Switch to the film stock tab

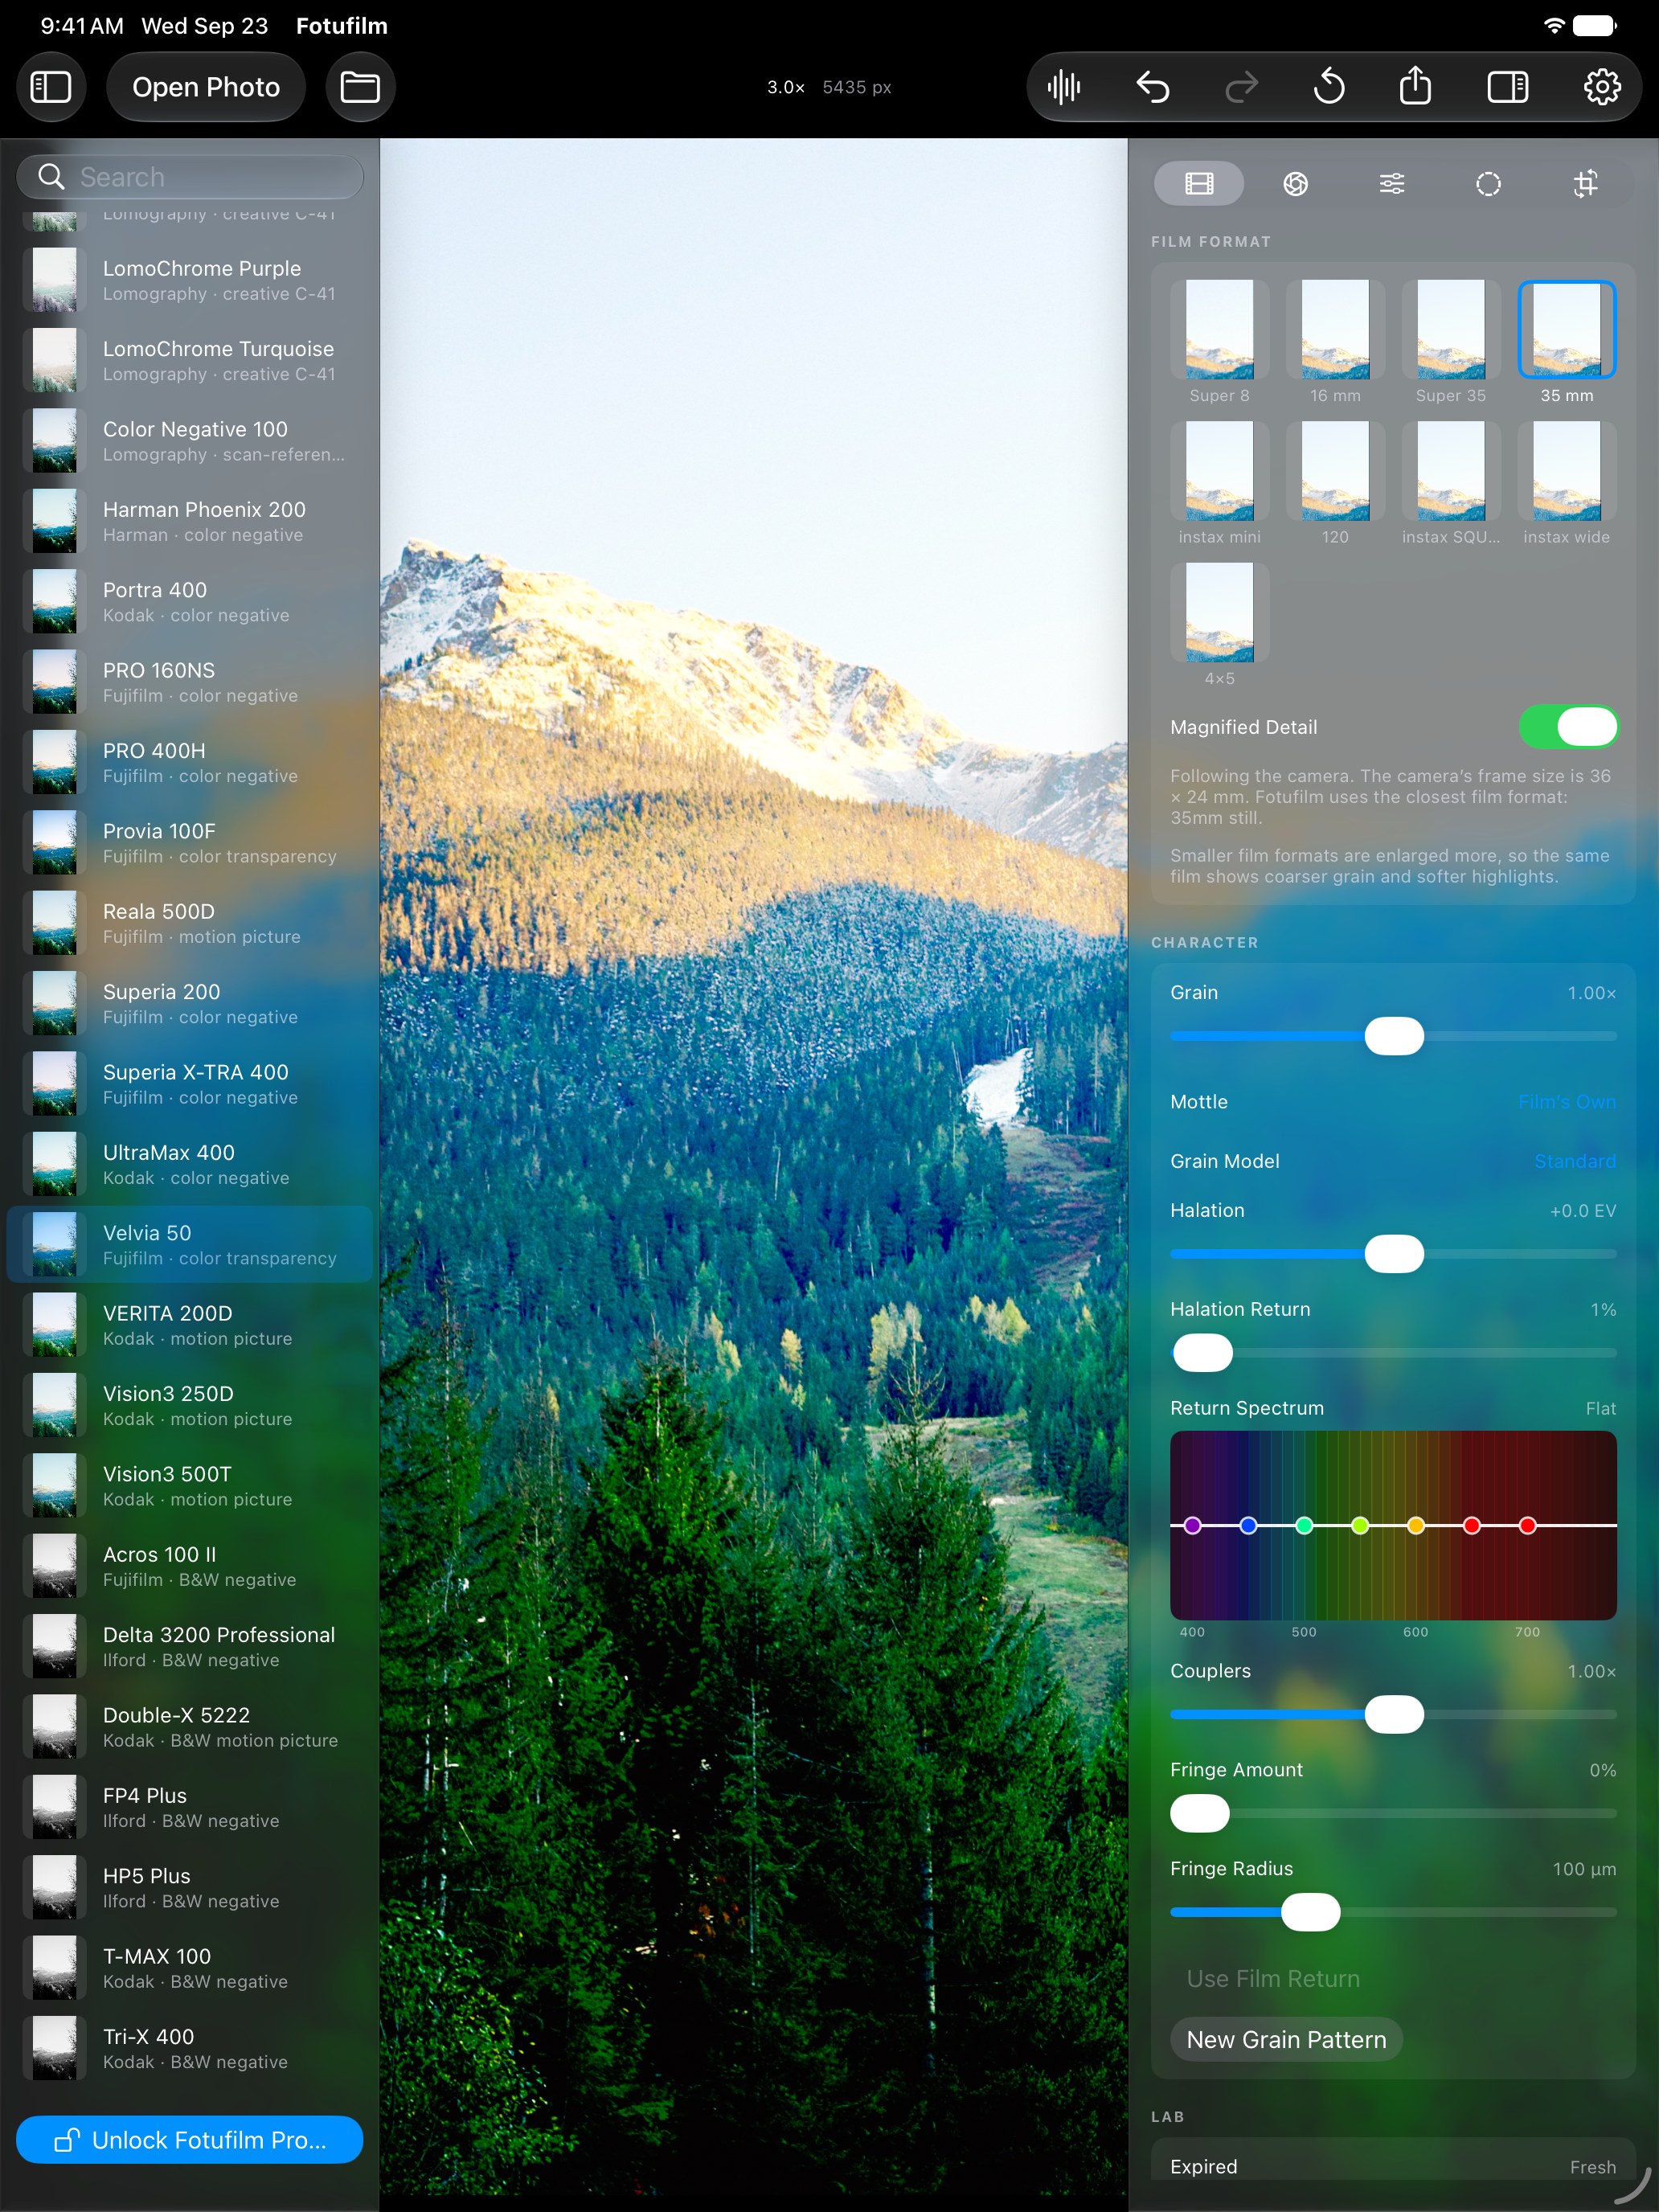[x=1199, y=184]
